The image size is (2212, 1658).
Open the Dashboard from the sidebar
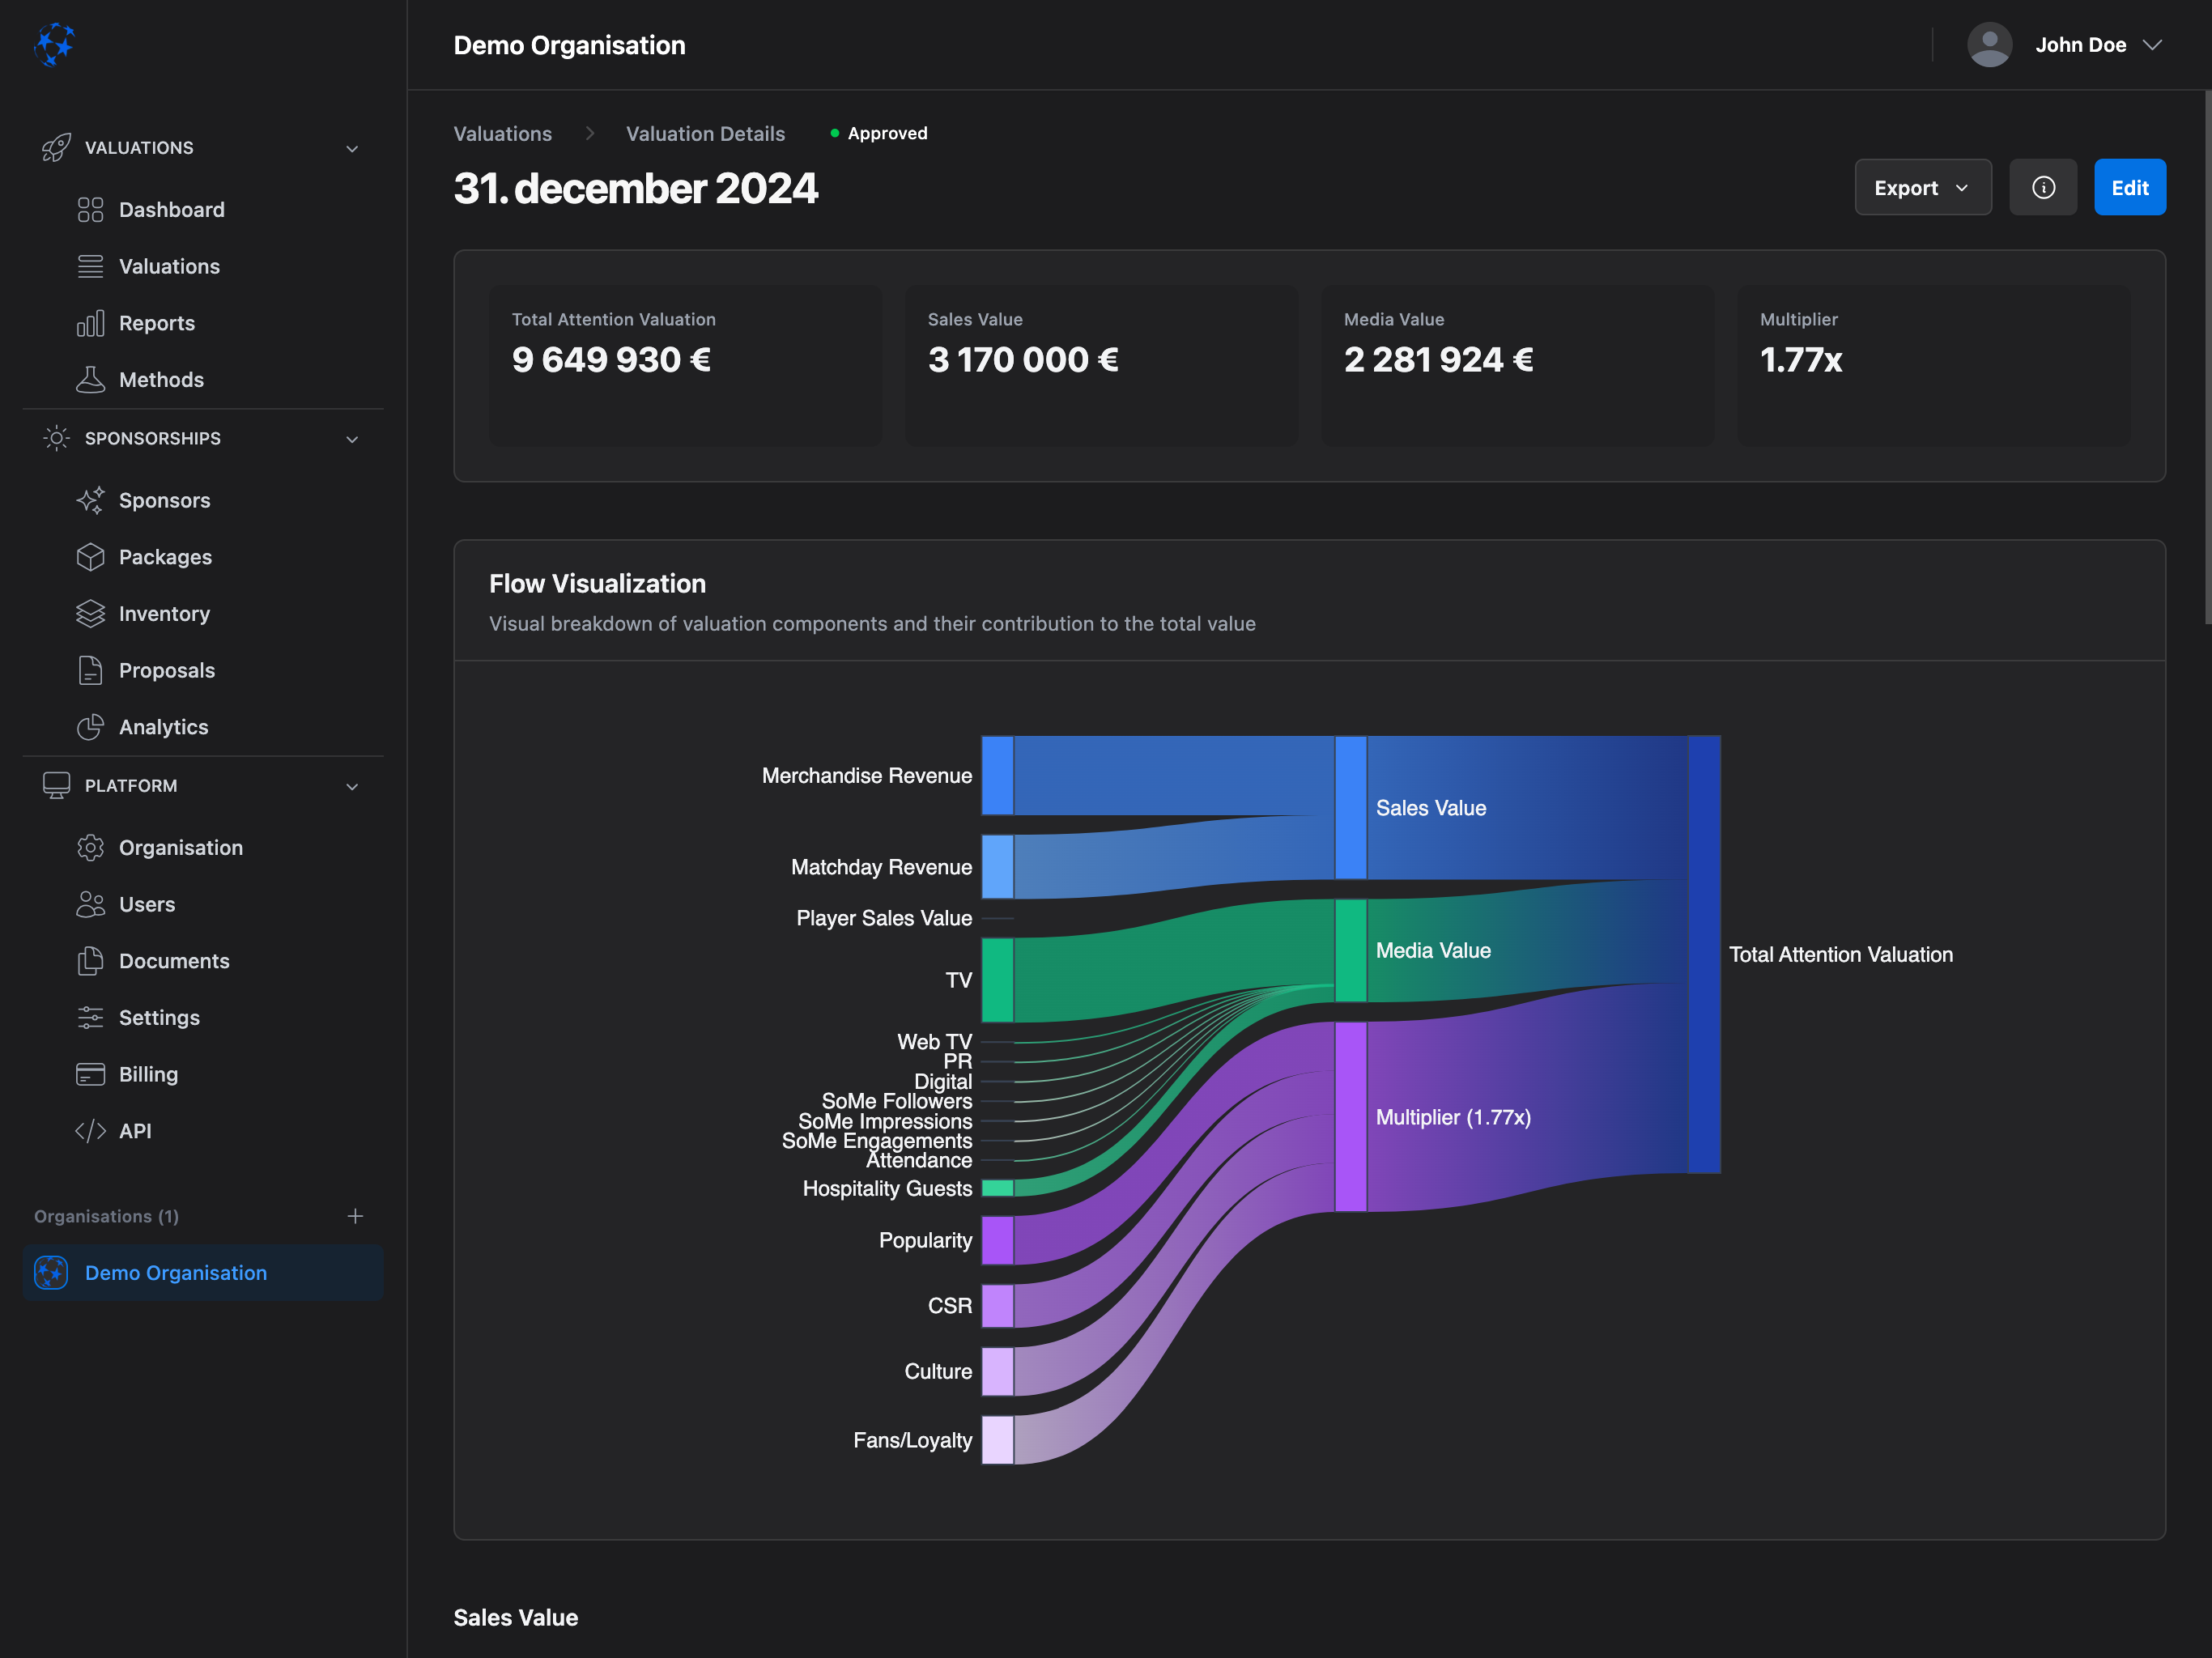coord(171,209)
